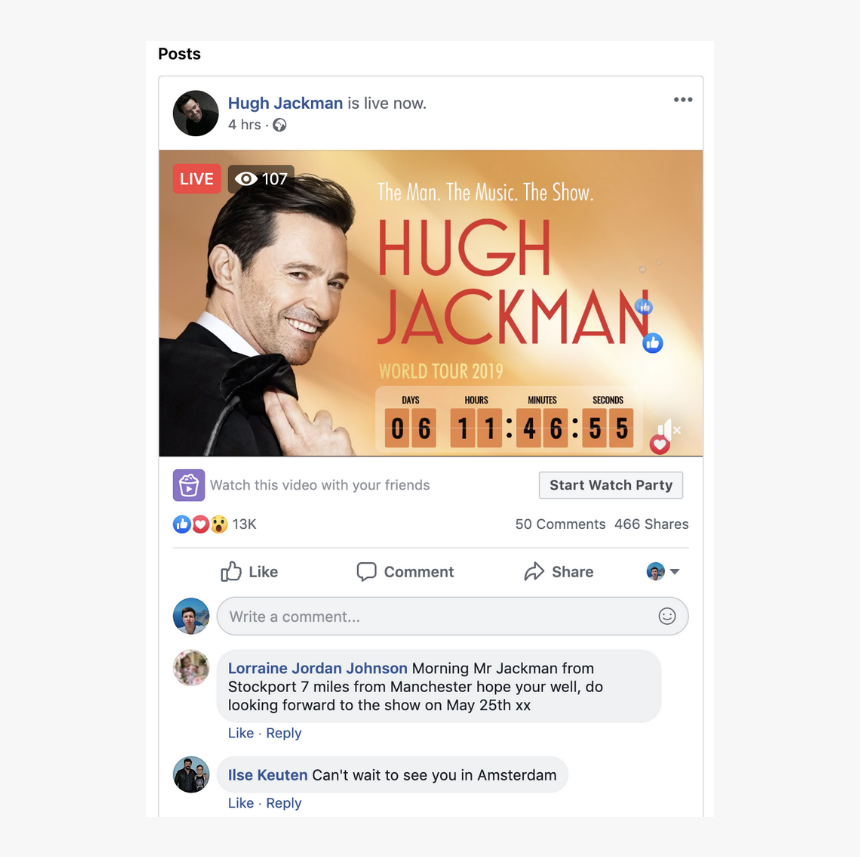Click the Posts section heading
860x857 pixels.
pyautogui.click(x=179, y=54)
